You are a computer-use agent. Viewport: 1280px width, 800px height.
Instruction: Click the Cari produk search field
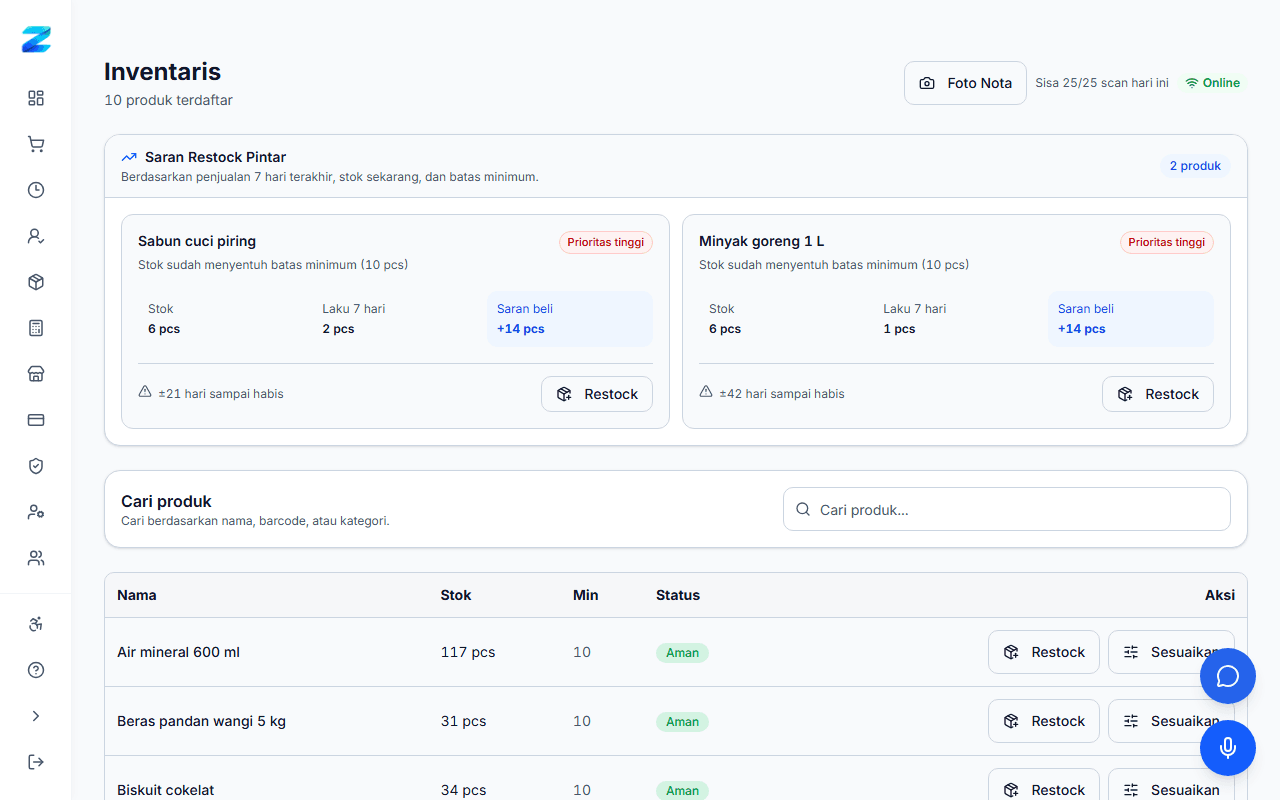(1007, 509)
